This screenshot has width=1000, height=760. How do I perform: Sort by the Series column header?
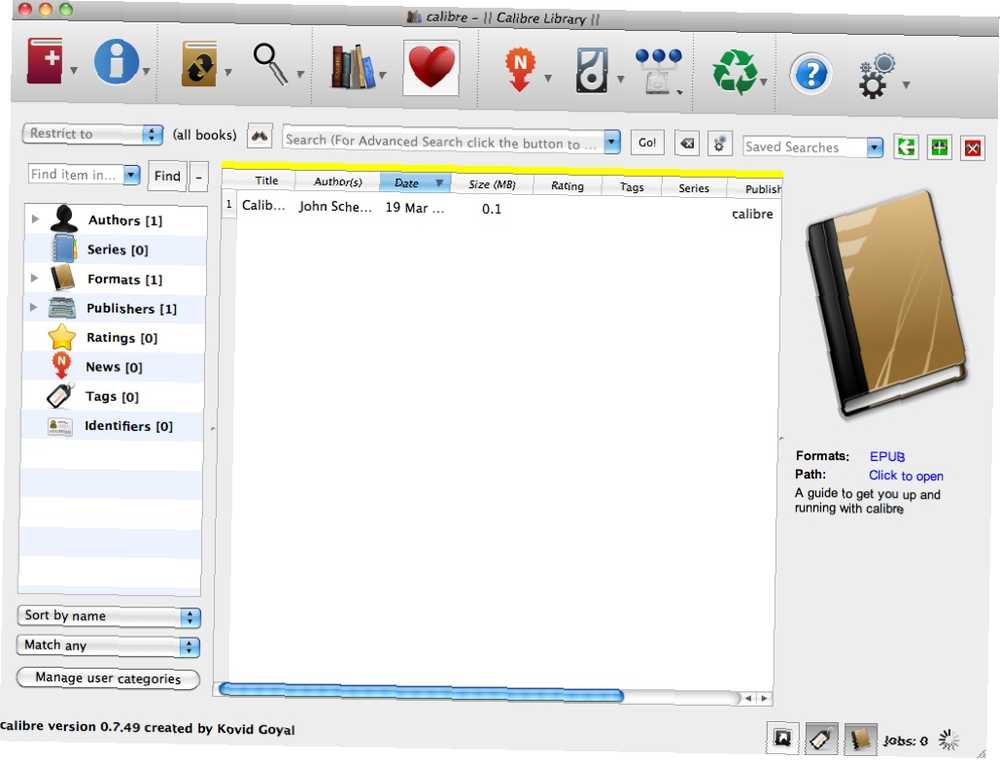click(x=694, y=188)
